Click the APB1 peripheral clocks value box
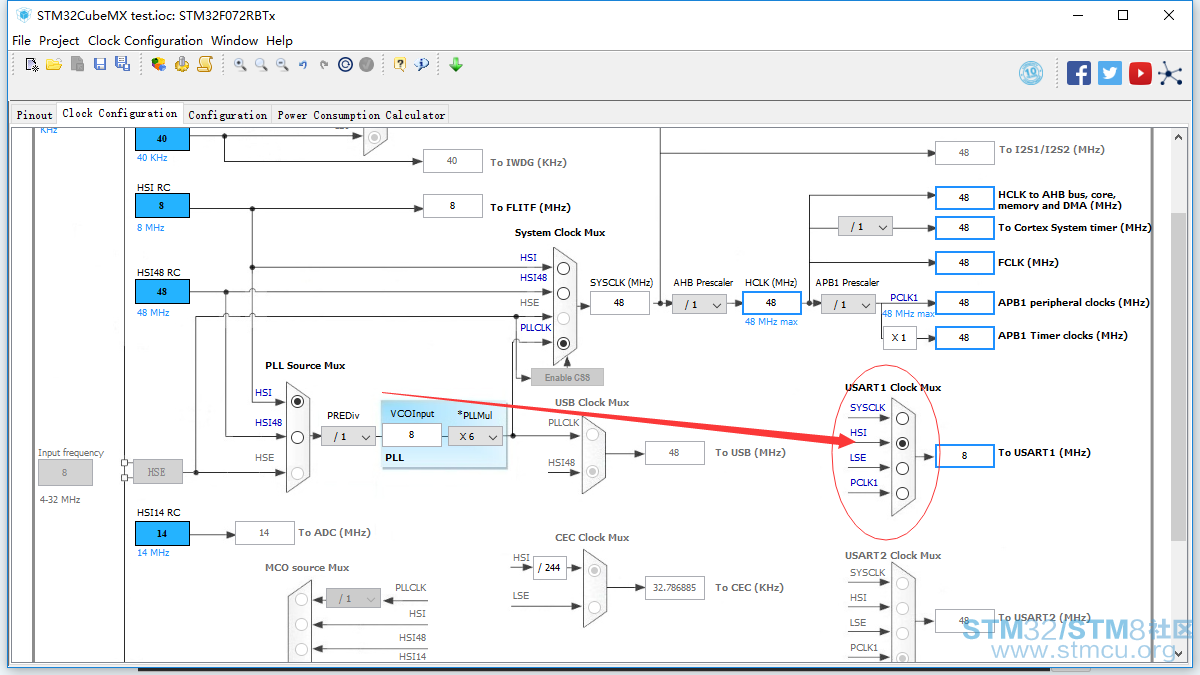The image size is (1200, 675). [x=964, y=303]
